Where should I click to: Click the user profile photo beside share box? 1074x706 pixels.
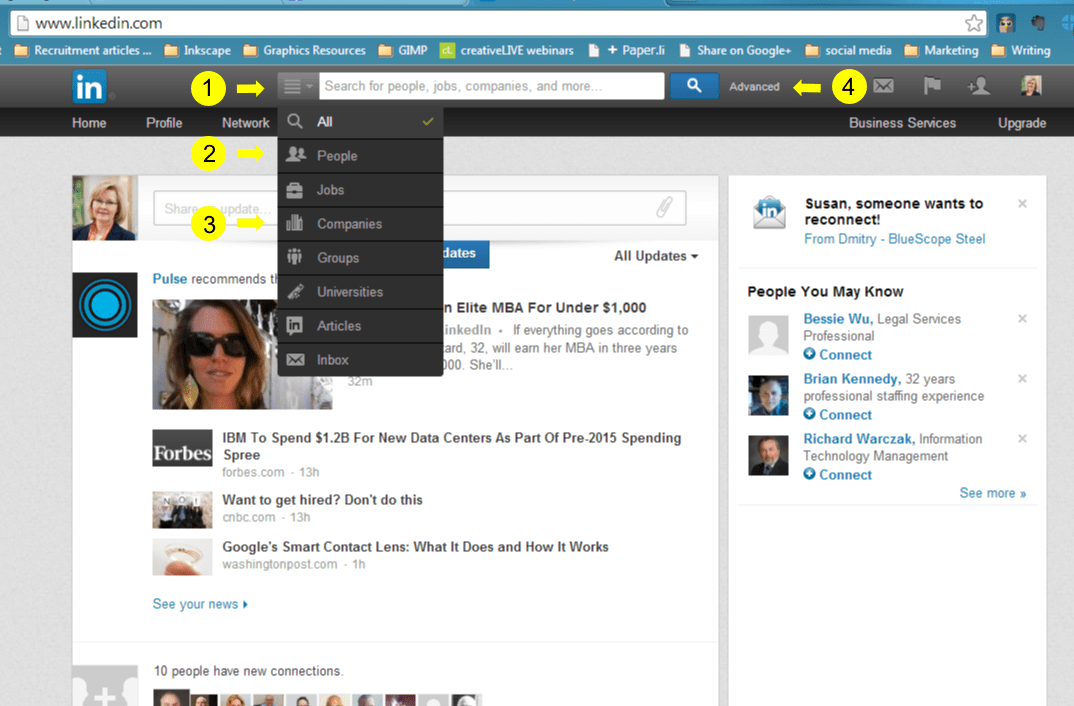point(105,208)
